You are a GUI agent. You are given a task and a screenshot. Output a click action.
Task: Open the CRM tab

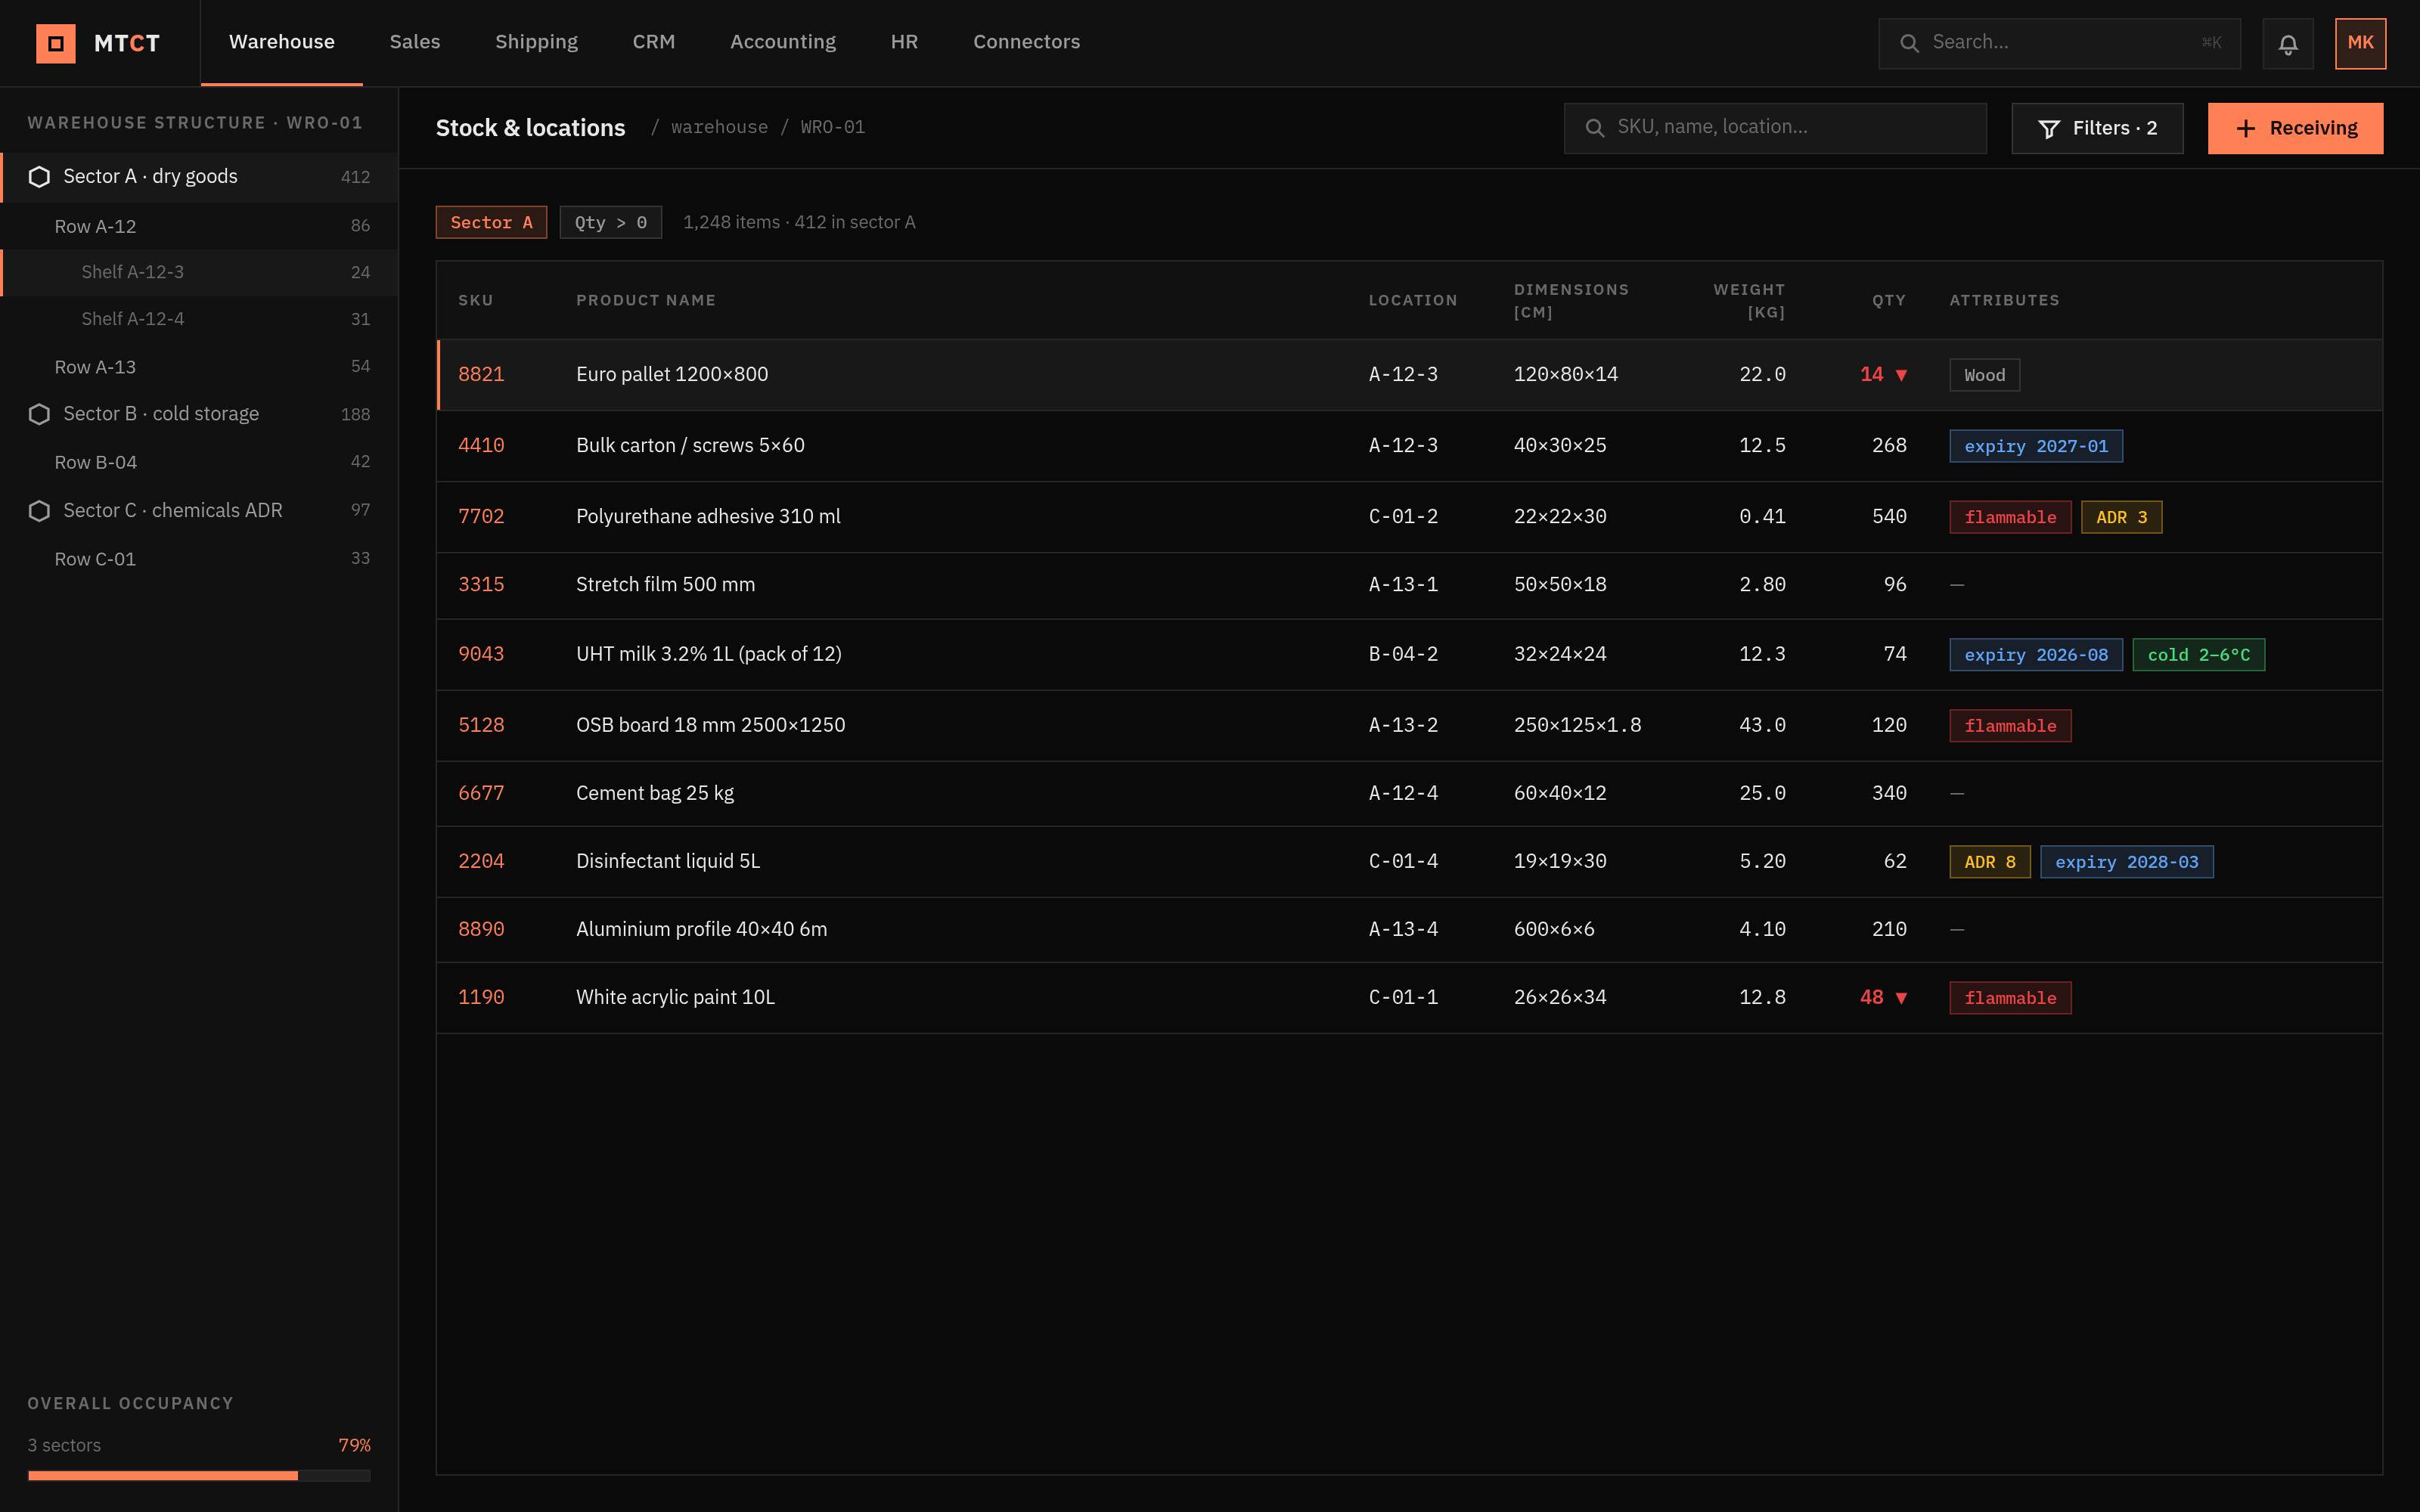(x=654, y=42)
